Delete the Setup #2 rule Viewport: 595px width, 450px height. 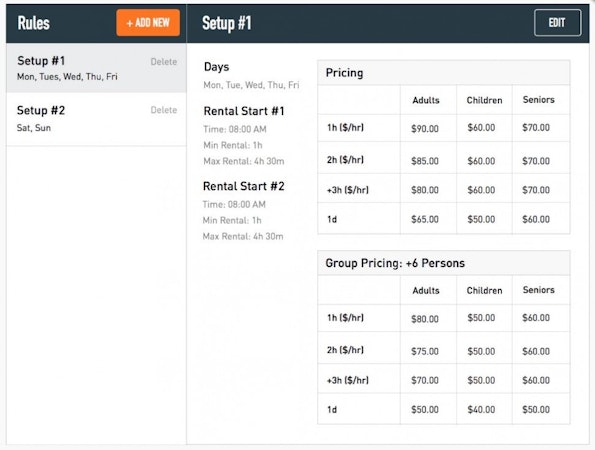point(164,110)
